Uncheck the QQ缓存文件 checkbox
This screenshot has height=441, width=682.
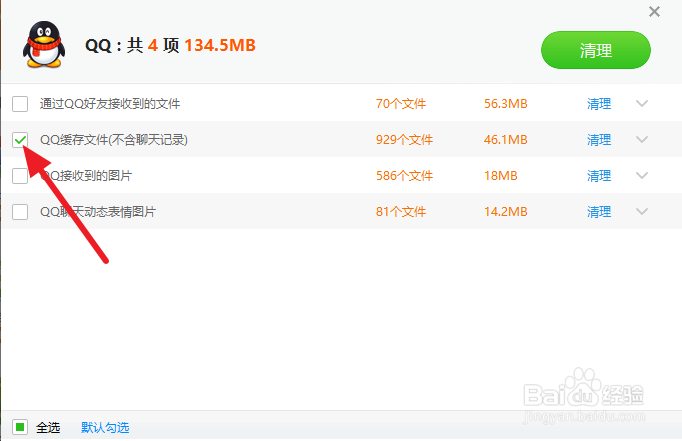pos(20,140)
